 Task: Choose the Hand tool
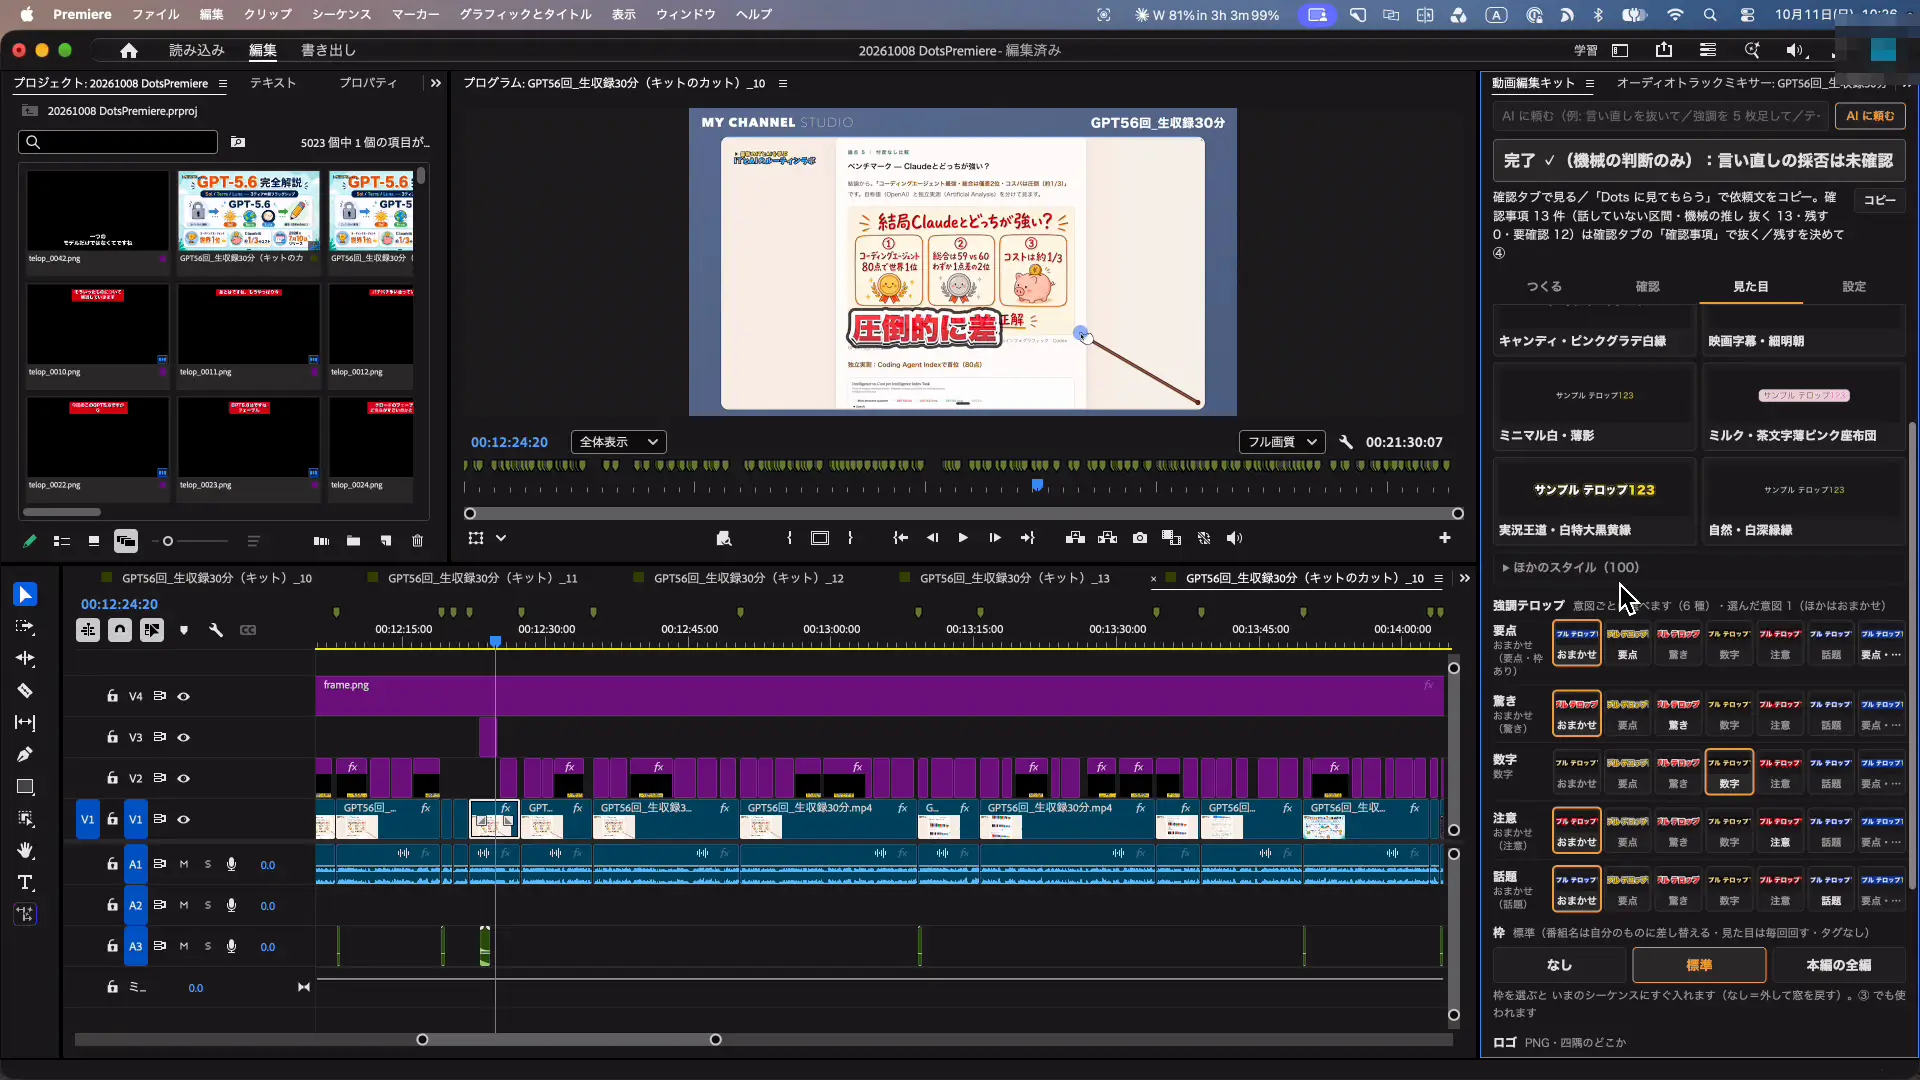(x=25, y=851)
